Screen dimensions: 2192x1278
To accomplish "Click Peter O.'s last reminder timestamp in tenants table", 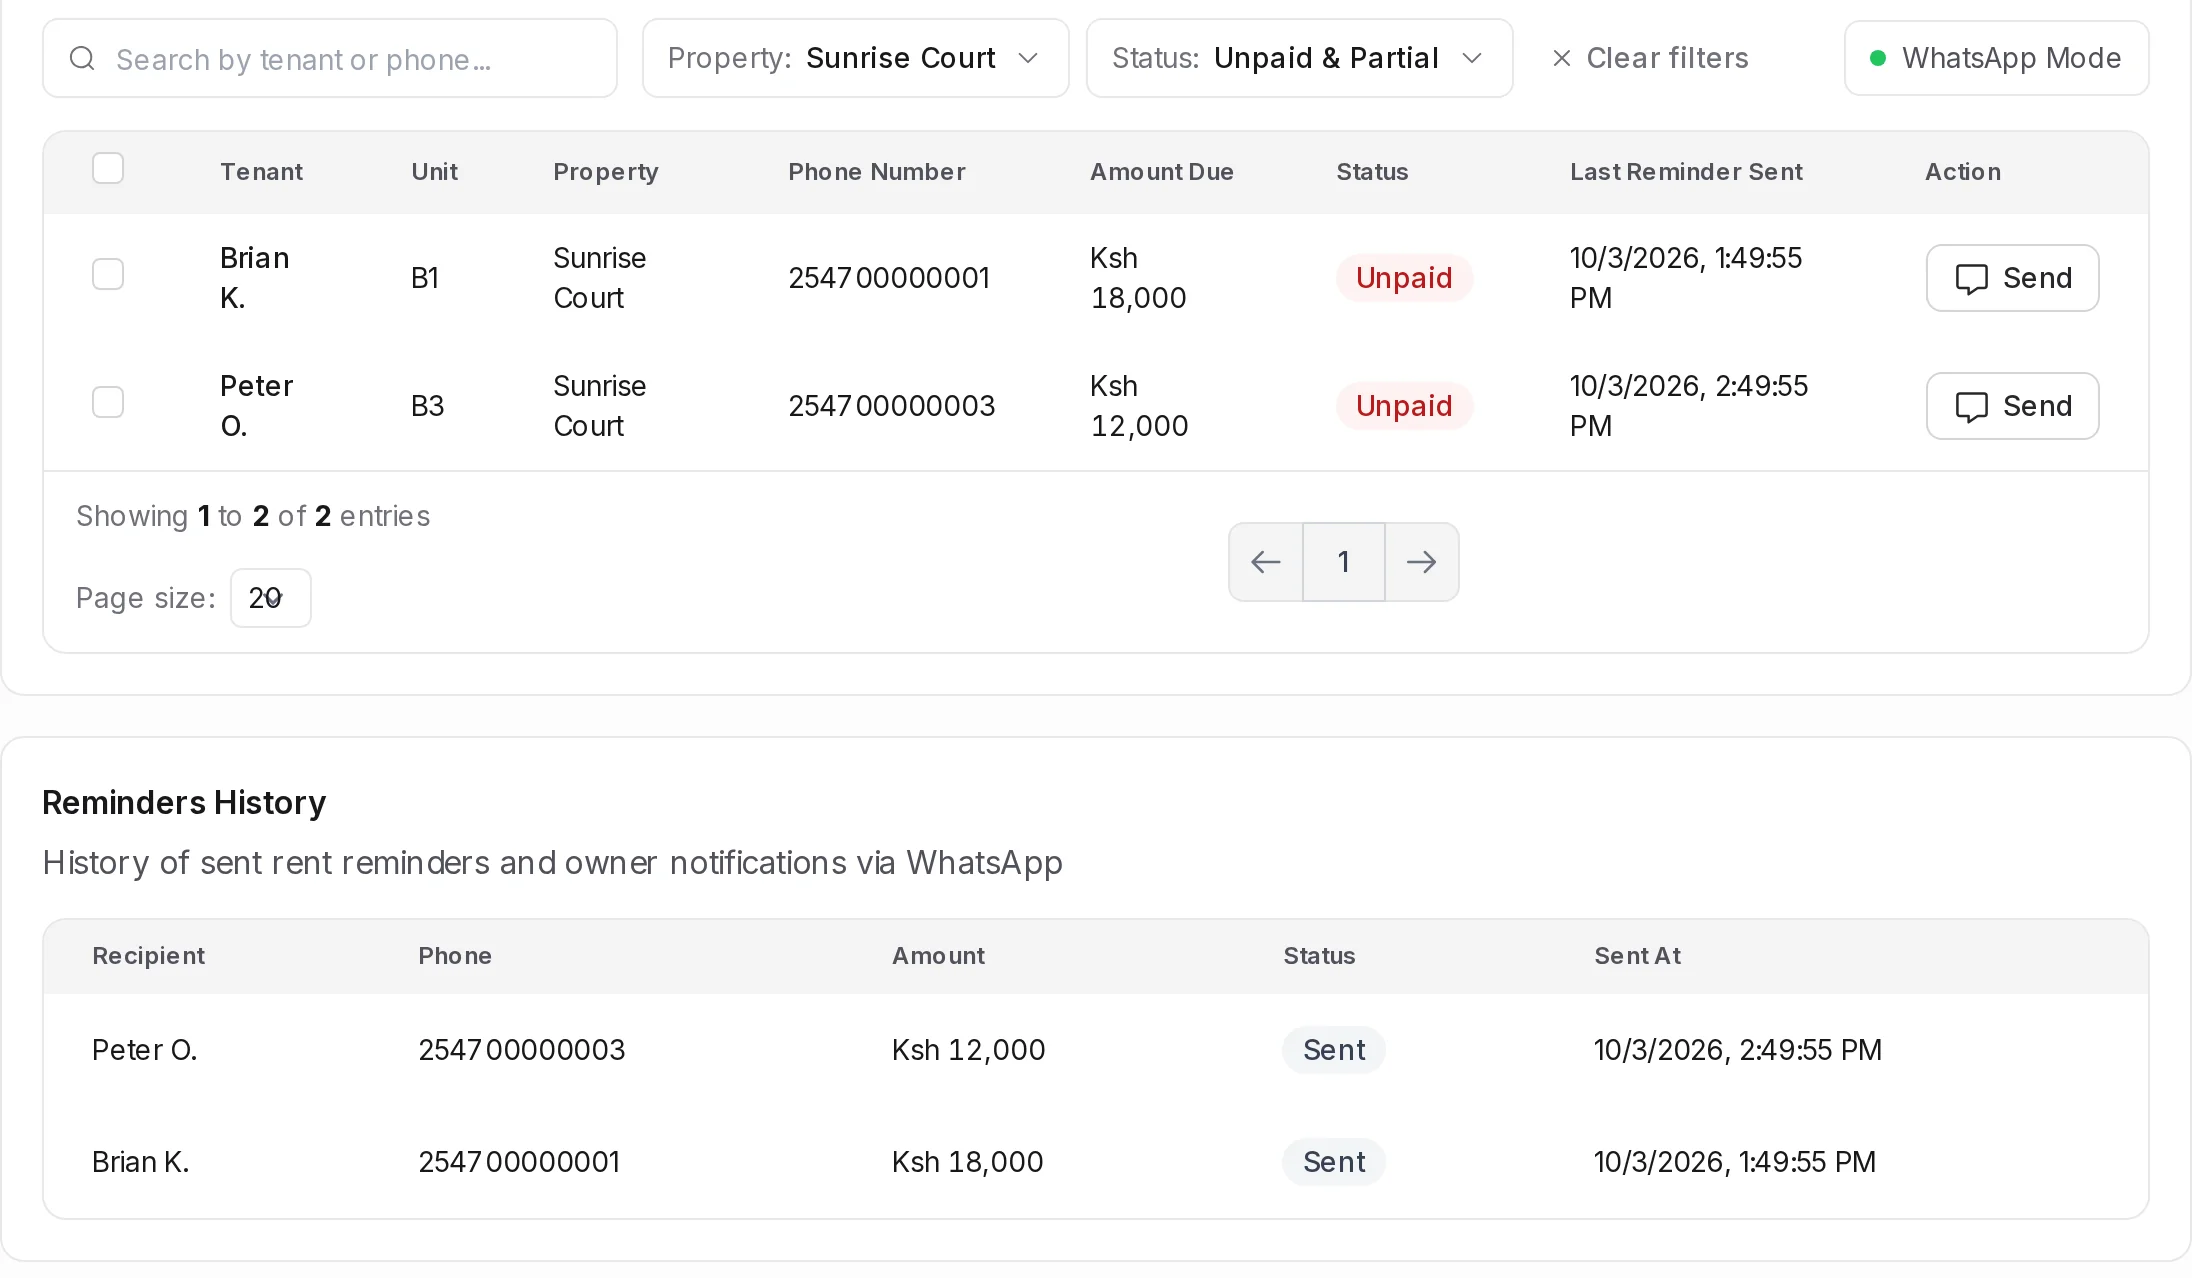I will point(1689,406).
